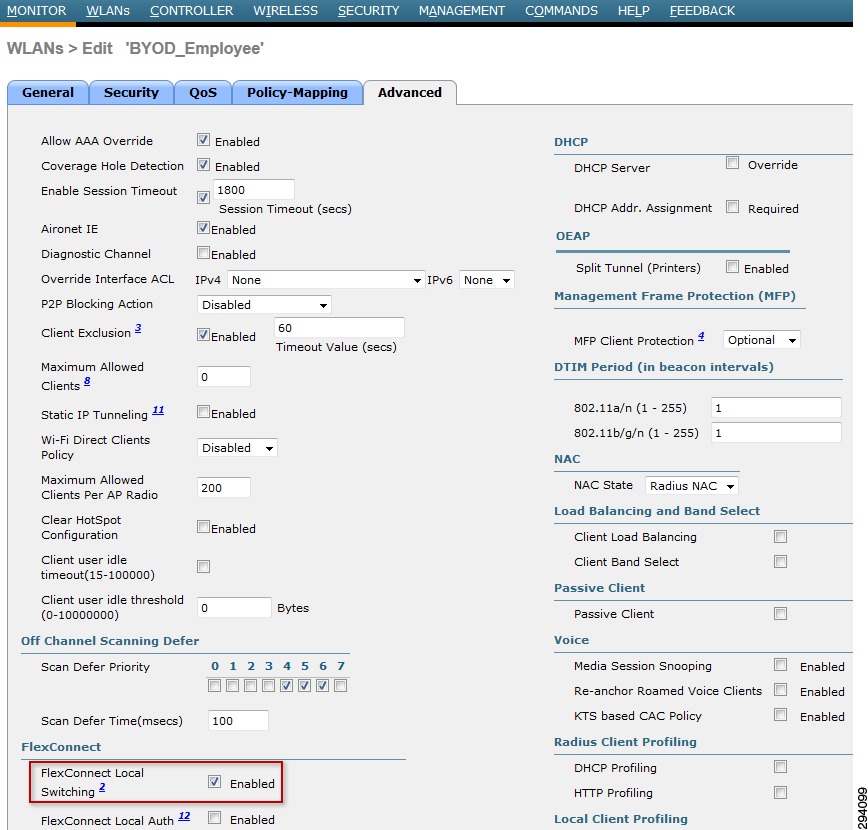Toggle Allow AAA Override checkbox
The height and width of the screenshot is (830, 868).
[203, 140]
